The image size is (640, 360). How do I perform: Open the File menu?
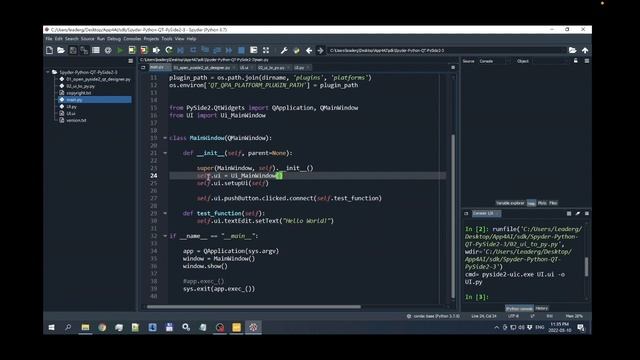point(49,39)
